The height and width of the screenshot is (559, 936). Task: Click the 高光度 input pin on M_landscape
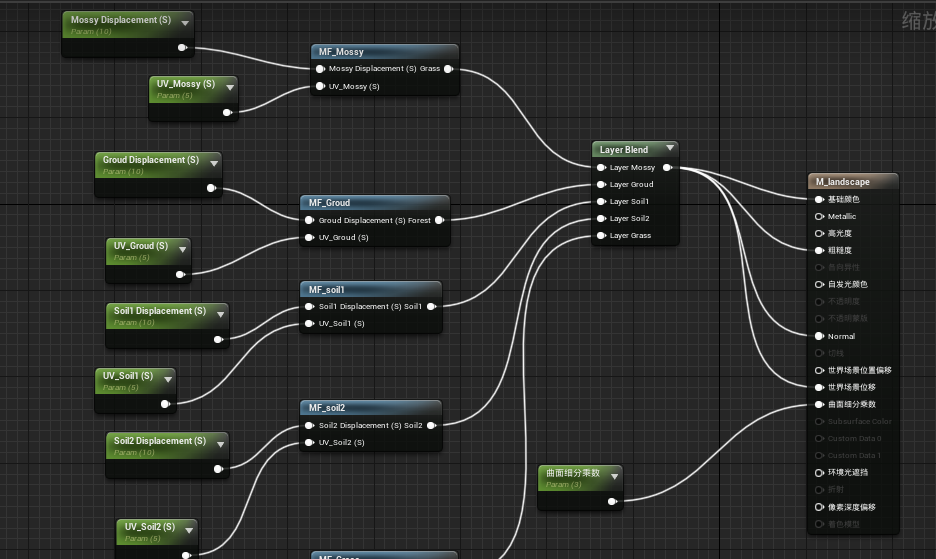point(820,234)
